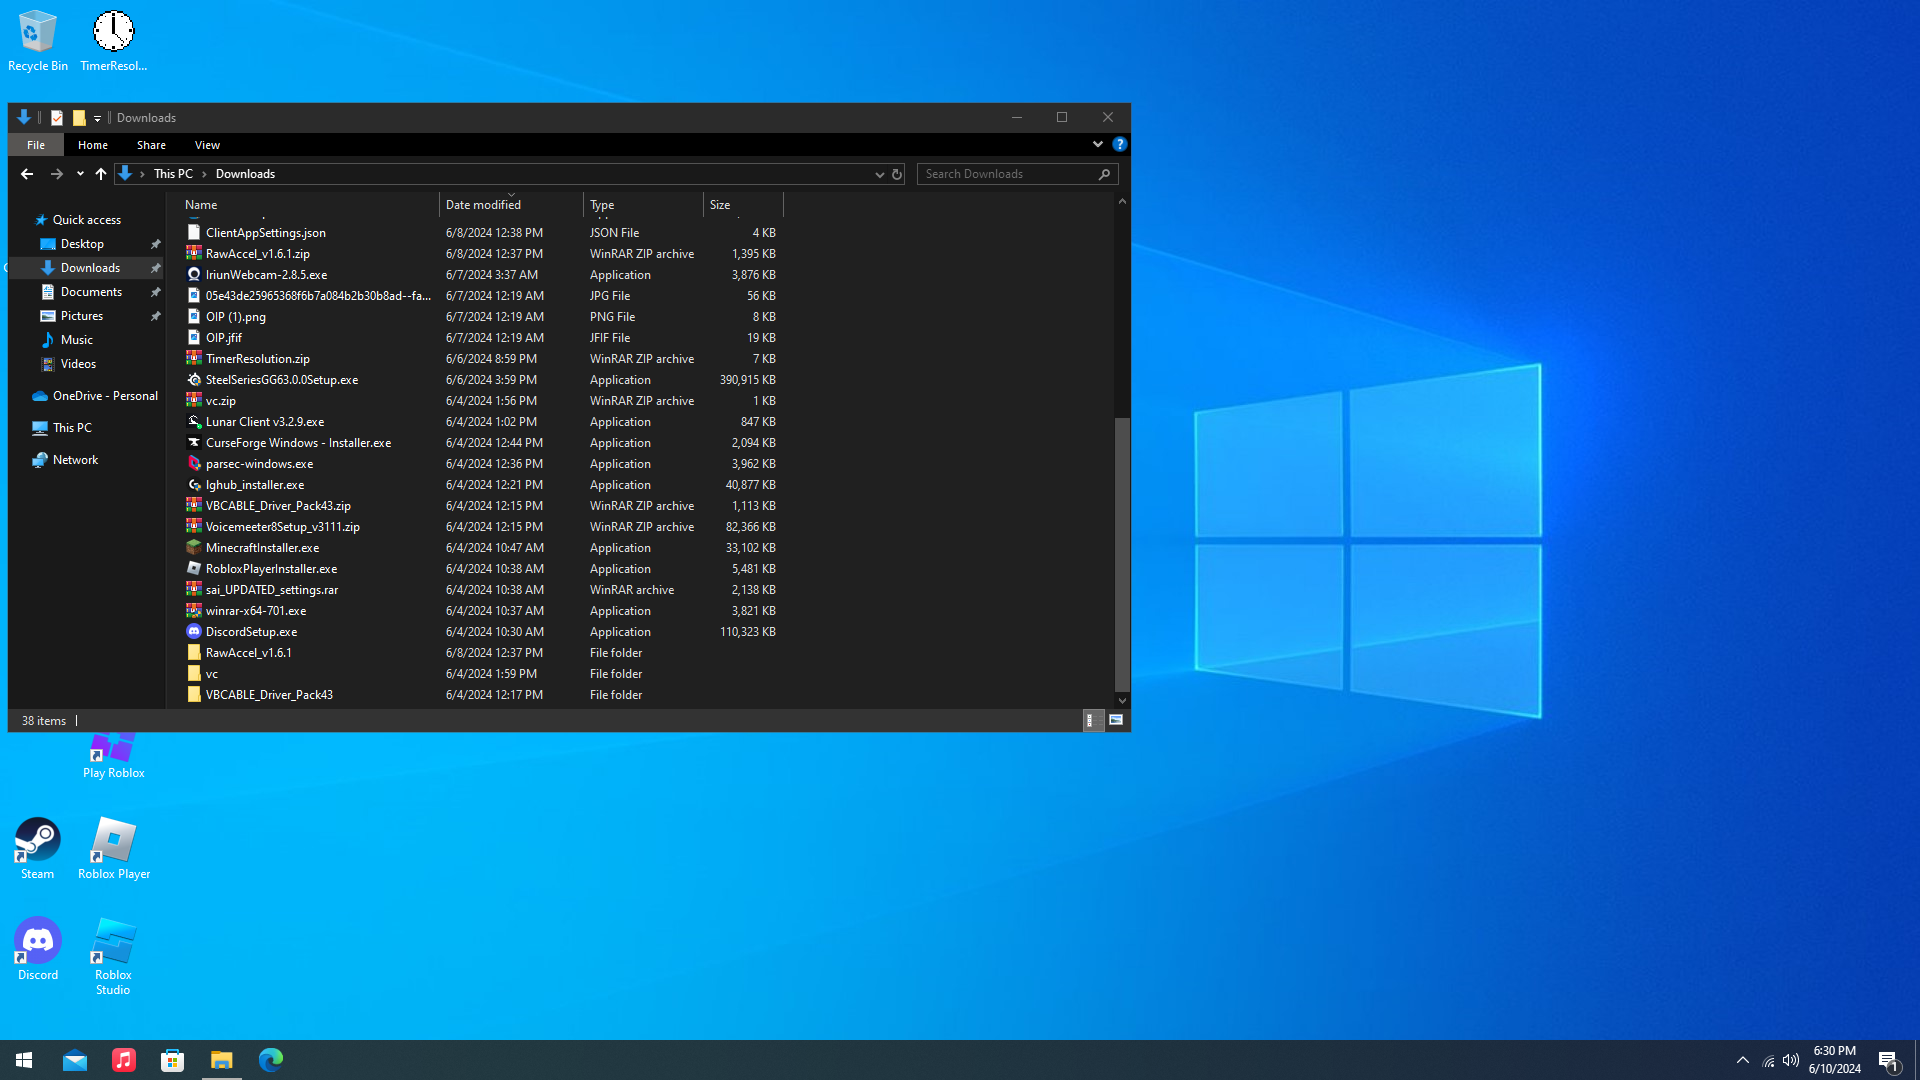Screen dimensions: 1920x1080
Task: Show hidden system tray icons
Action: click(1742, 1060)
